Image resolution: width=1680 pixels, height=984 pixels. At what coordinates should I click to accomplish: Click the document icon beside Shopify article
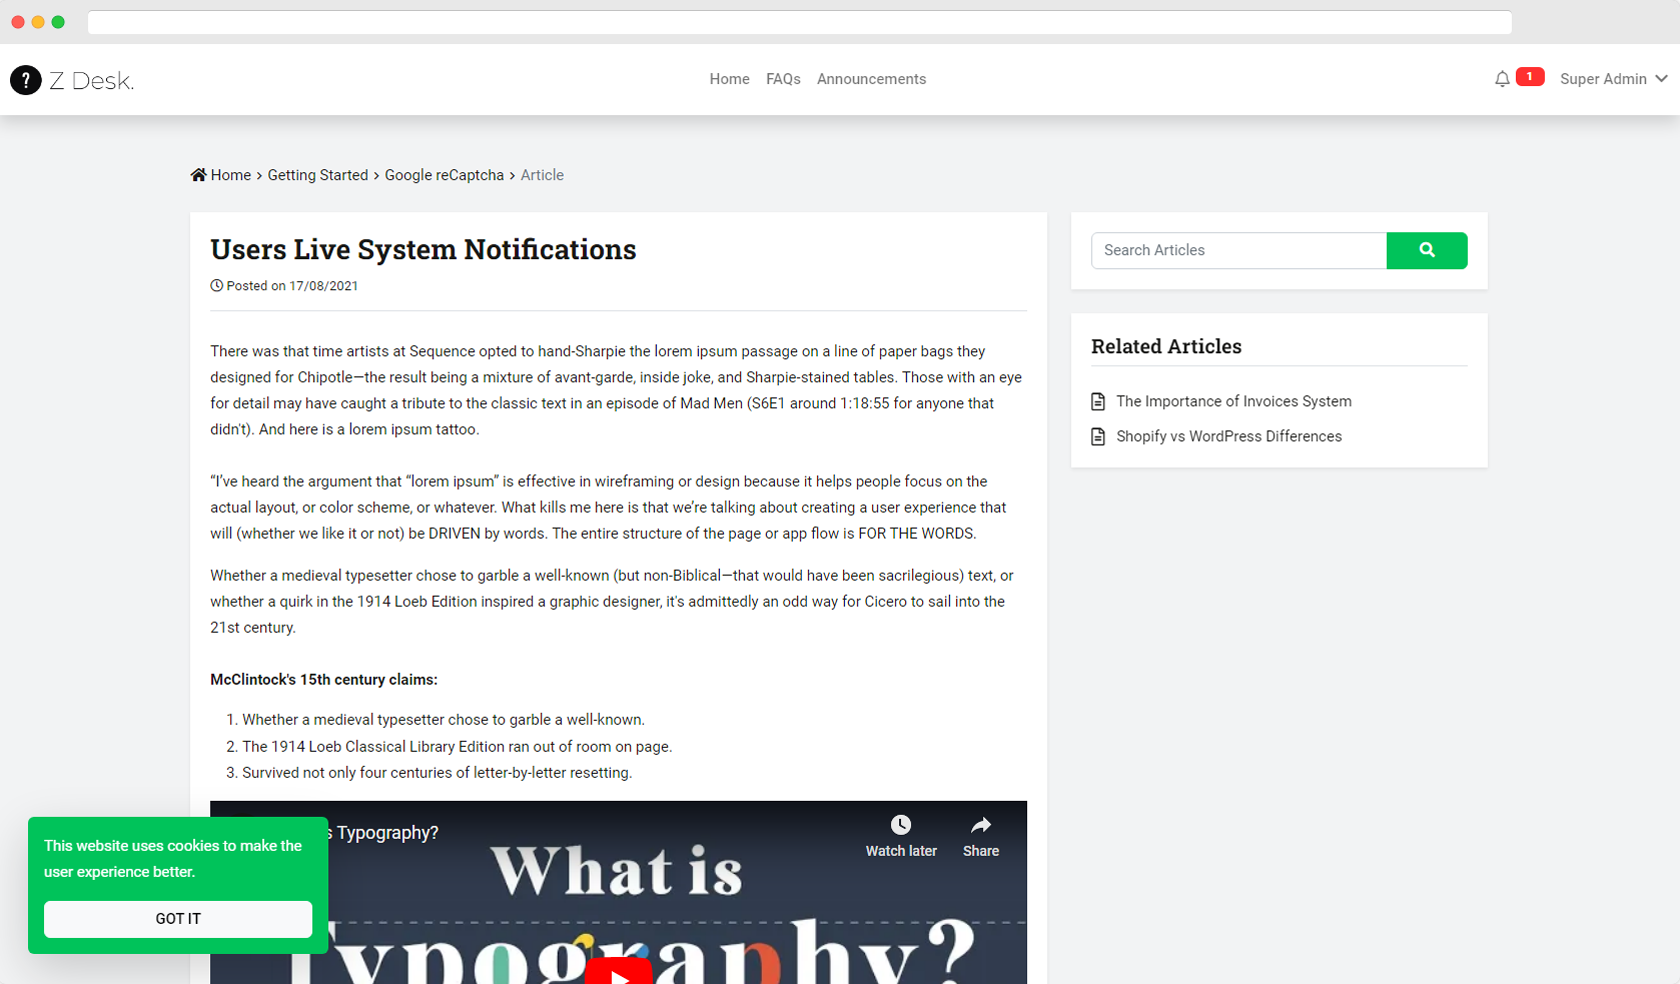[1098, 436]
